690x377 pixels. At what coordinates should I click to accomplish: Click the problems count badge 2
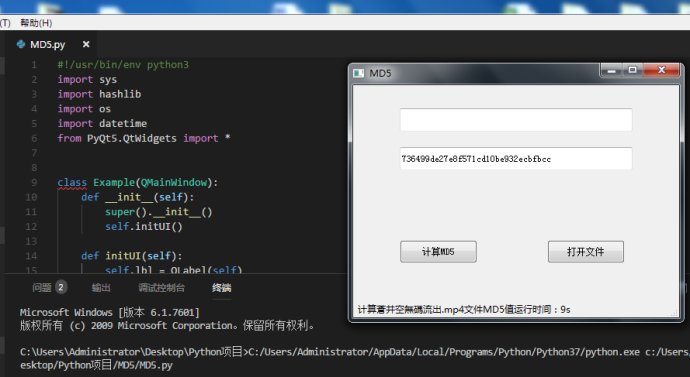tap(61, 288)
